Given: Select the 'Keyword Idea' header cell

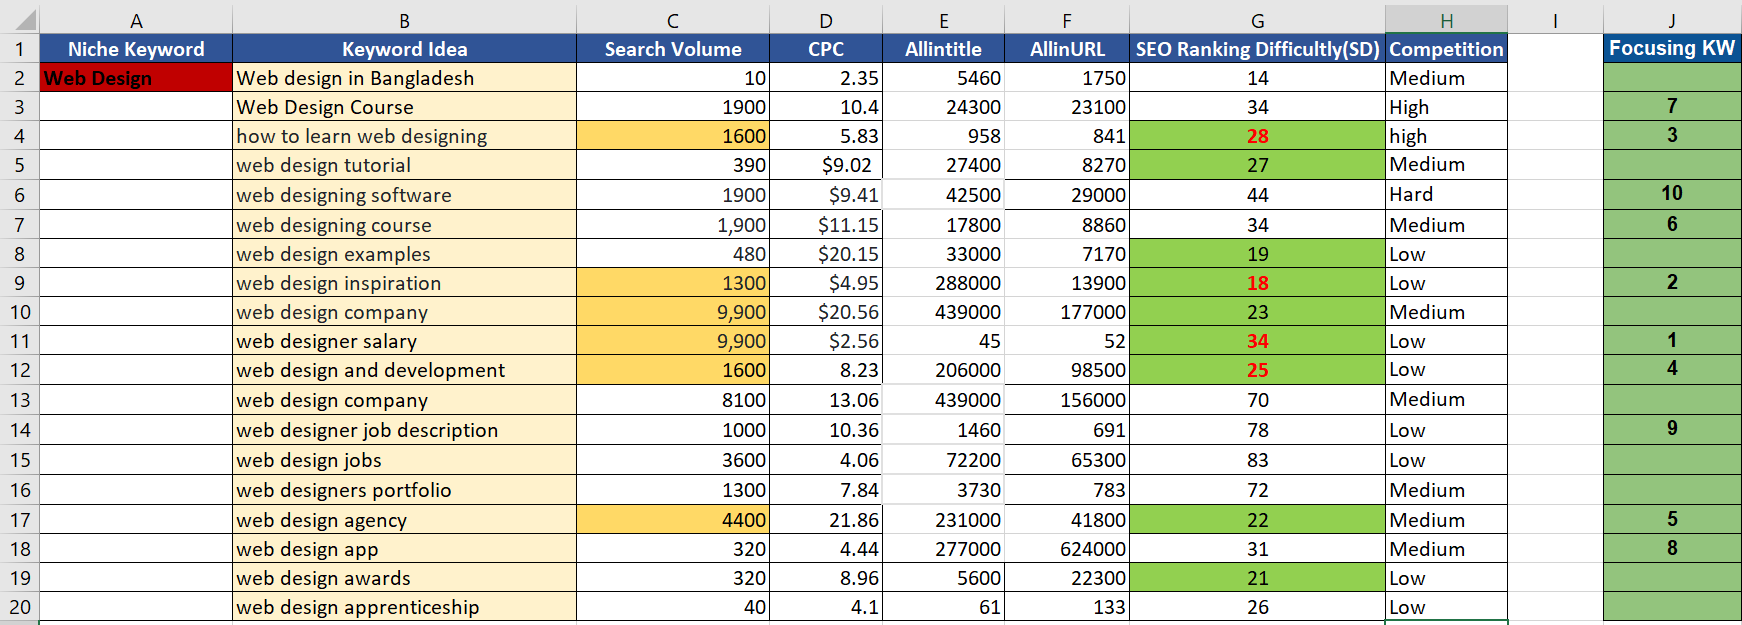Looking at the screenshot, I should (404, 49).
